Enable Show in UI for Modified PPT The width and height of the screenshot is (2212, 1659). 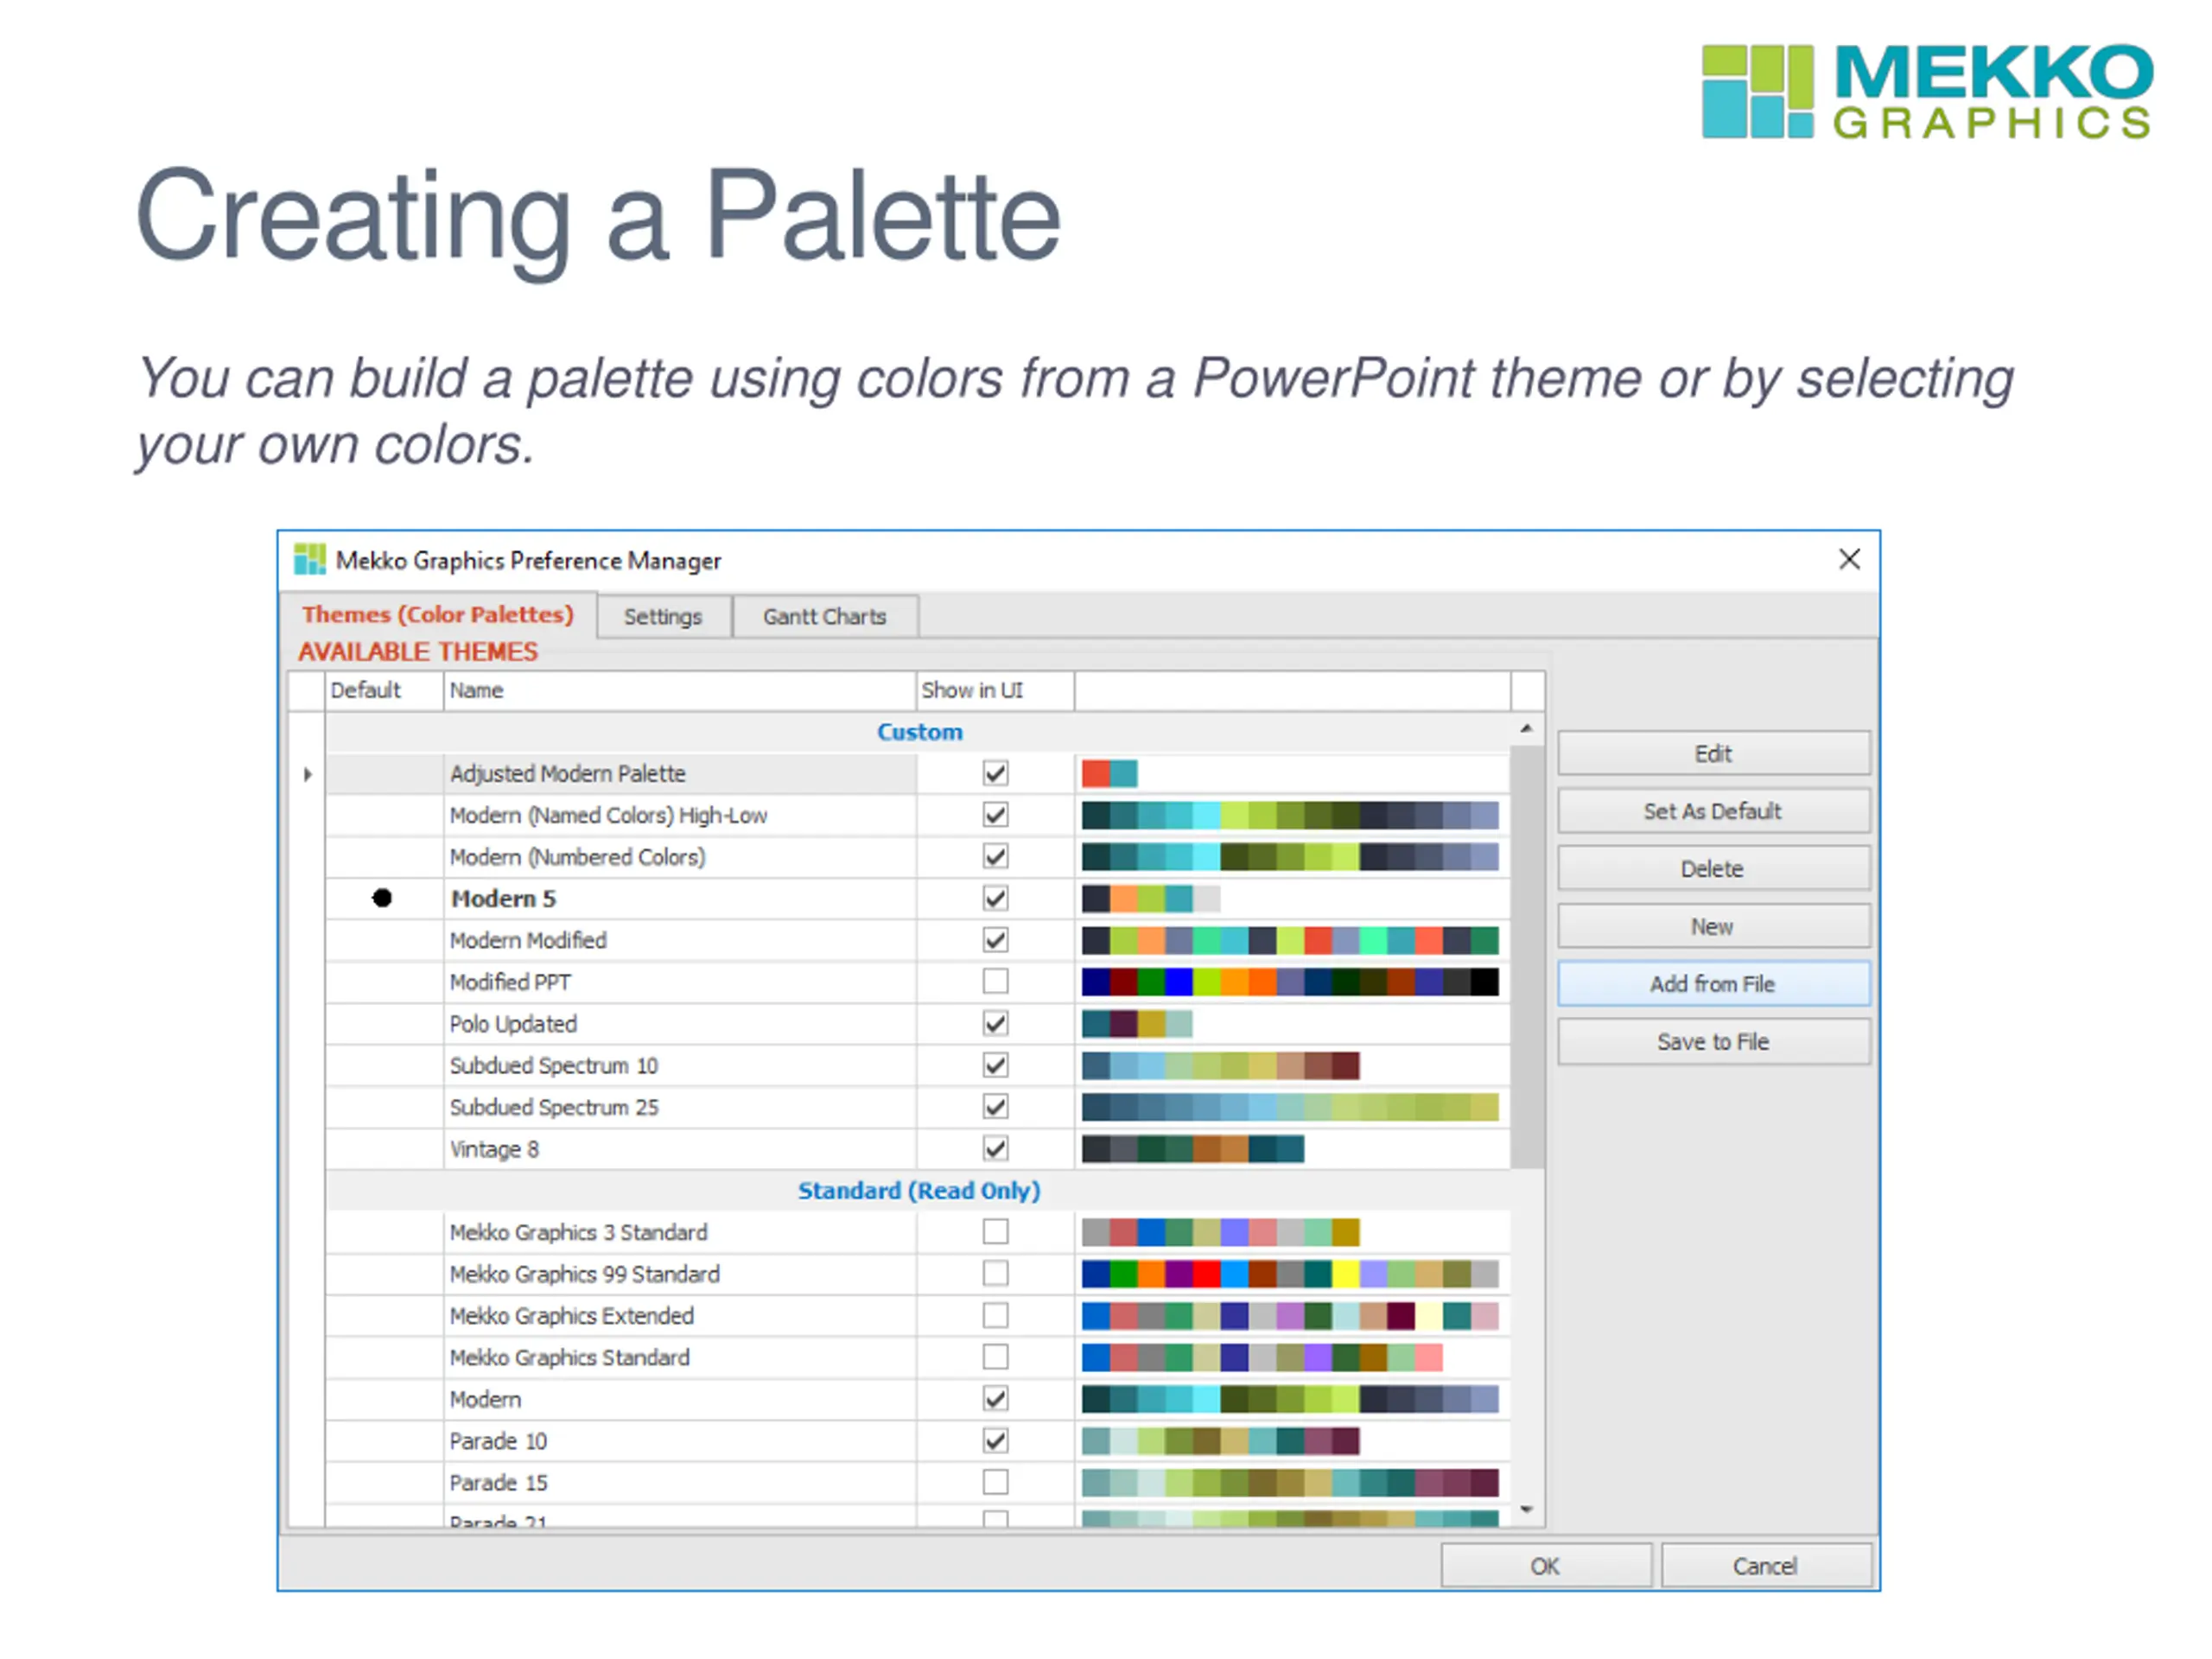pos(995,982)
